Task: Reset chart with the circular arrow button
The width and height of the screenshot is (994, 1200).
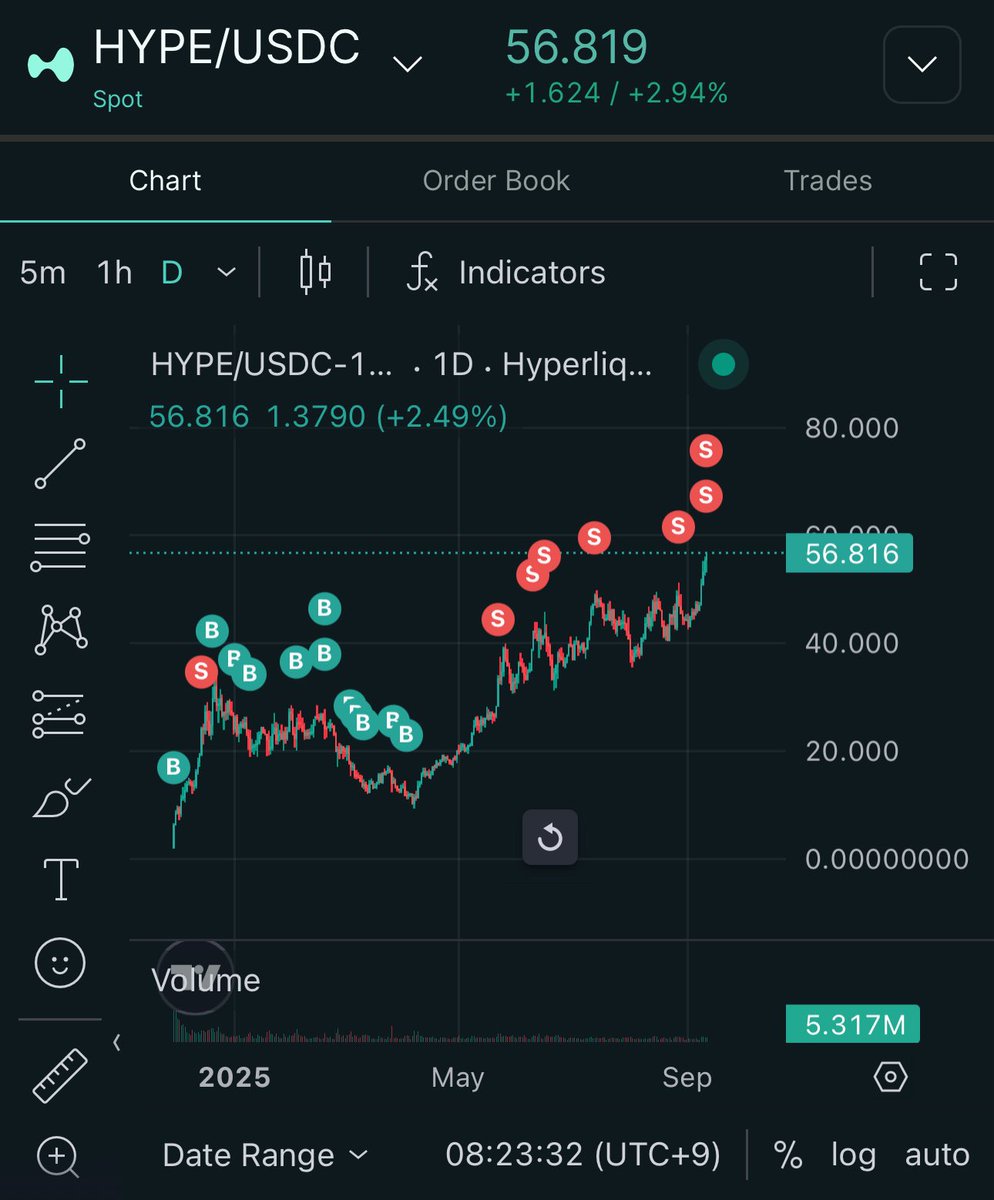Action: (x=550, y=837)
